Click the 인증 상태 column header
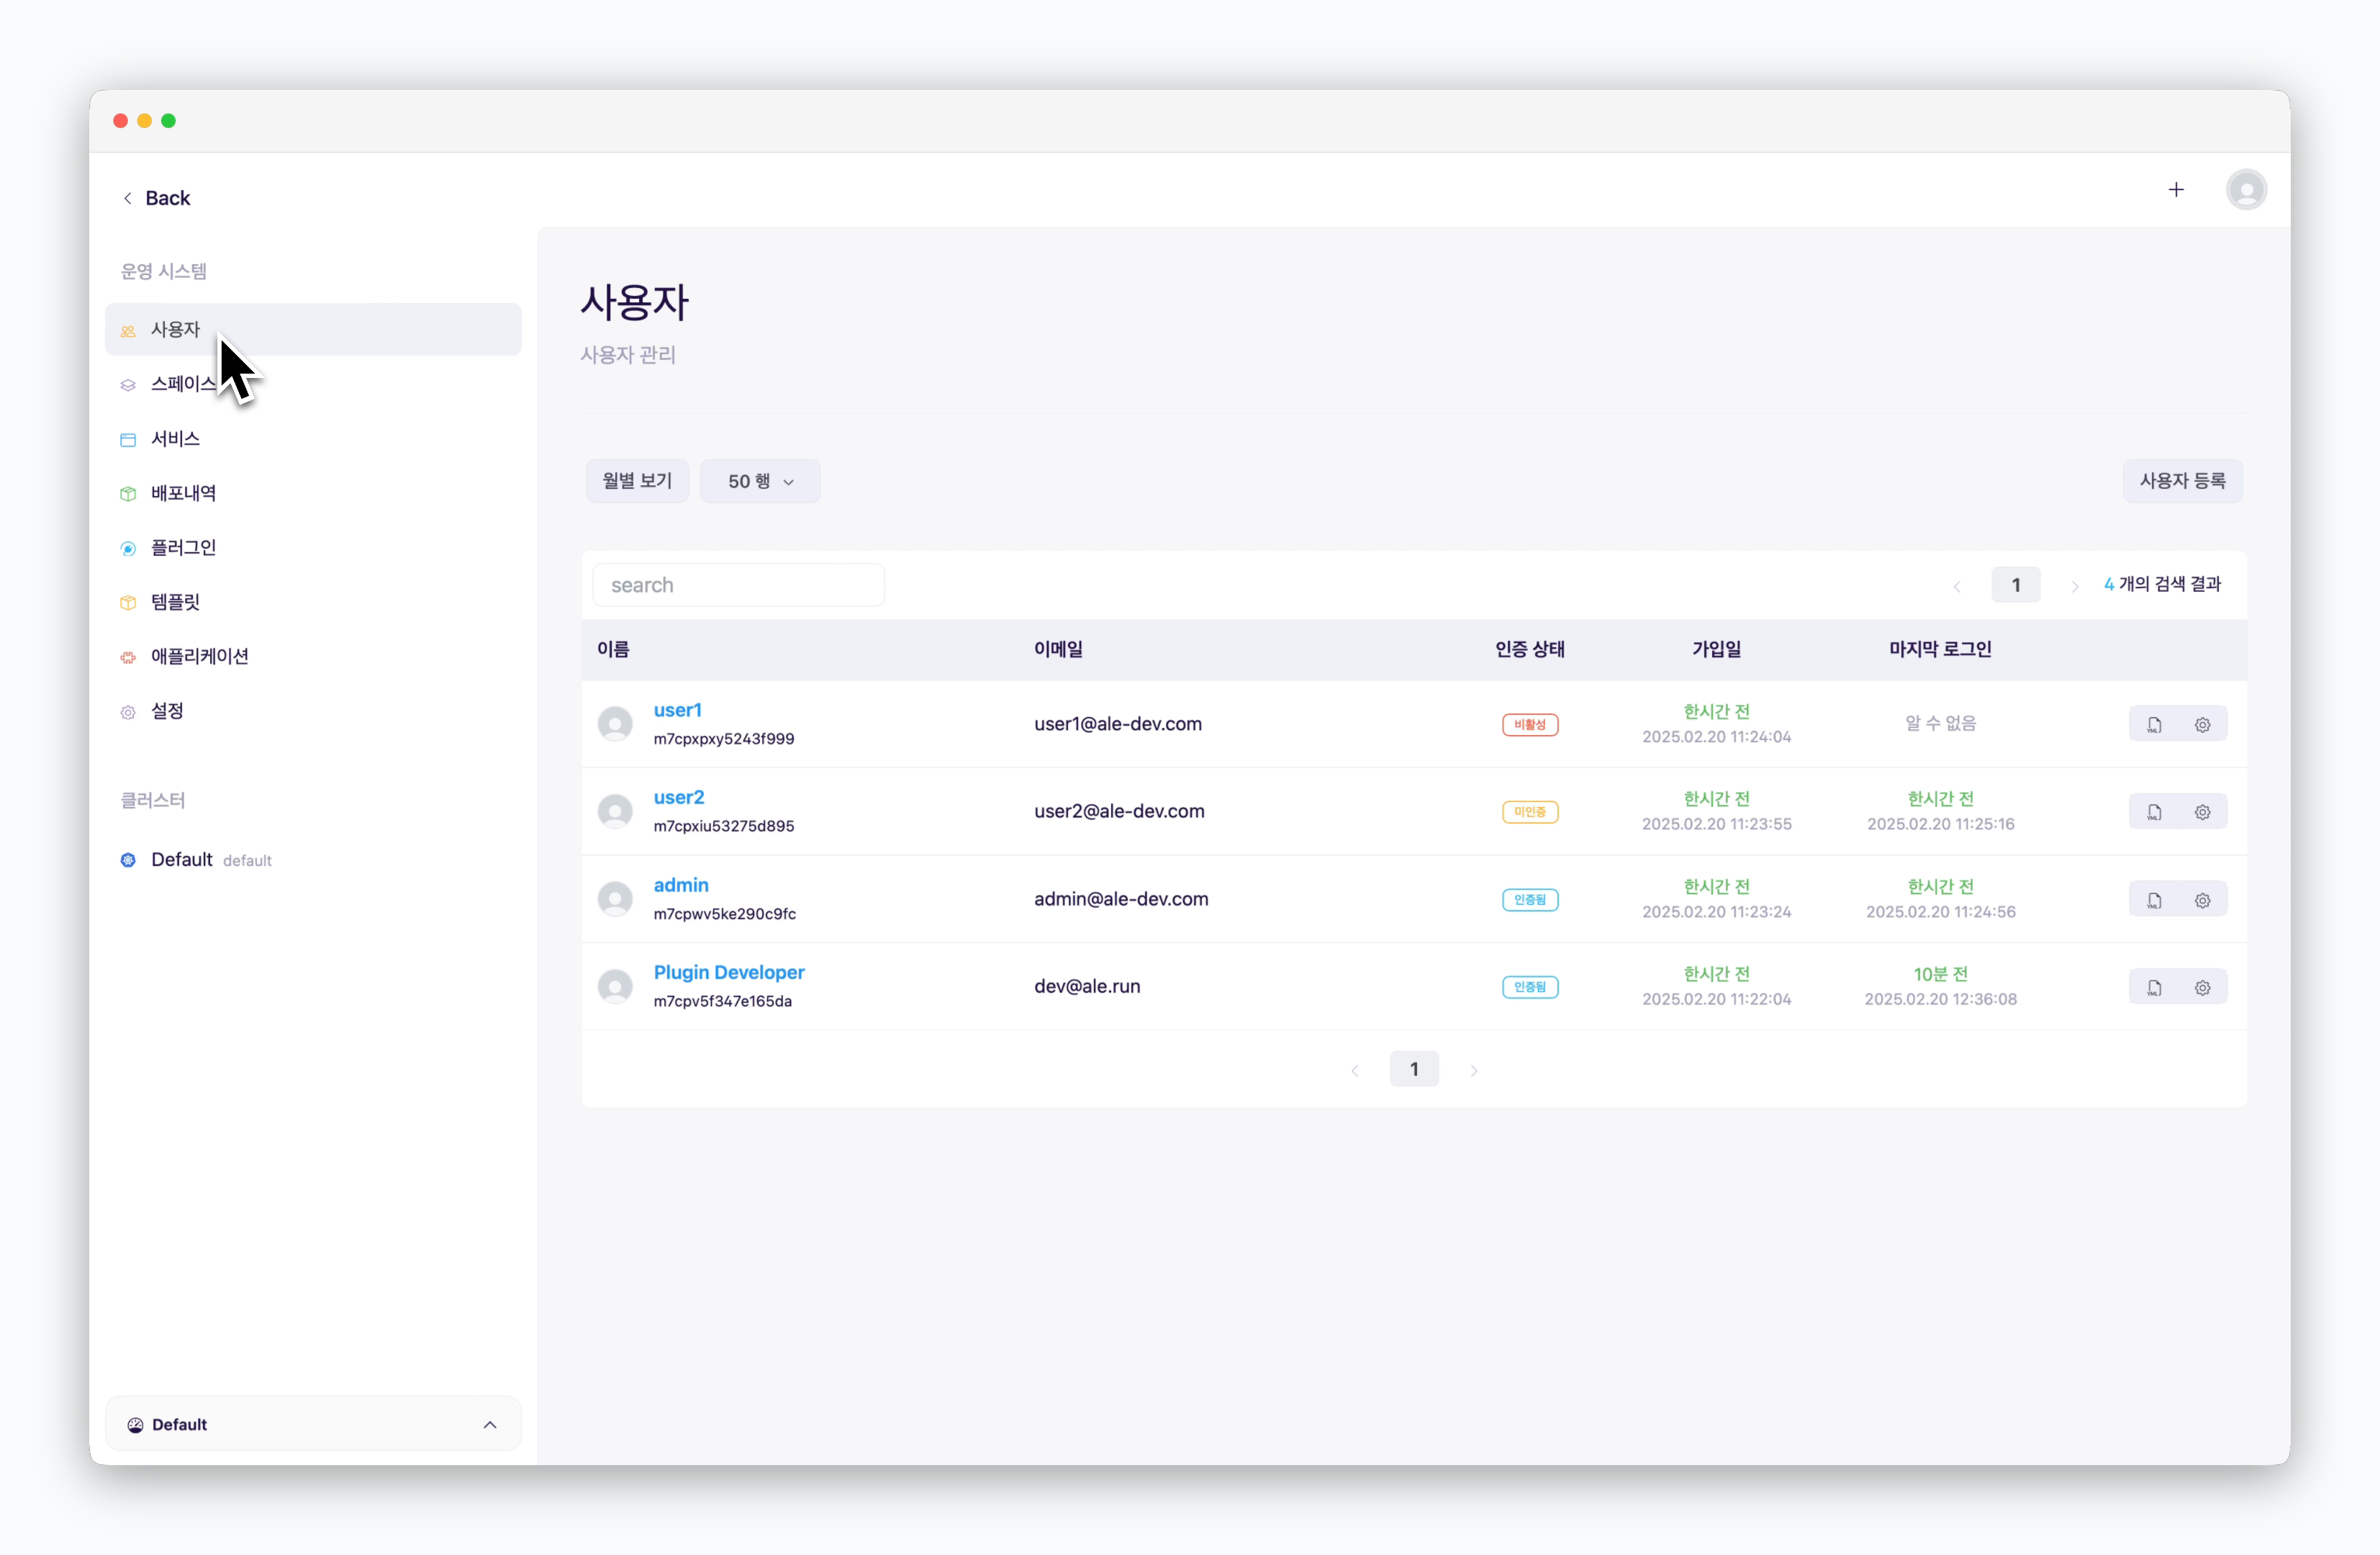Image resolution: width=2380 pixels, height=1555 pixels. 1530,650
